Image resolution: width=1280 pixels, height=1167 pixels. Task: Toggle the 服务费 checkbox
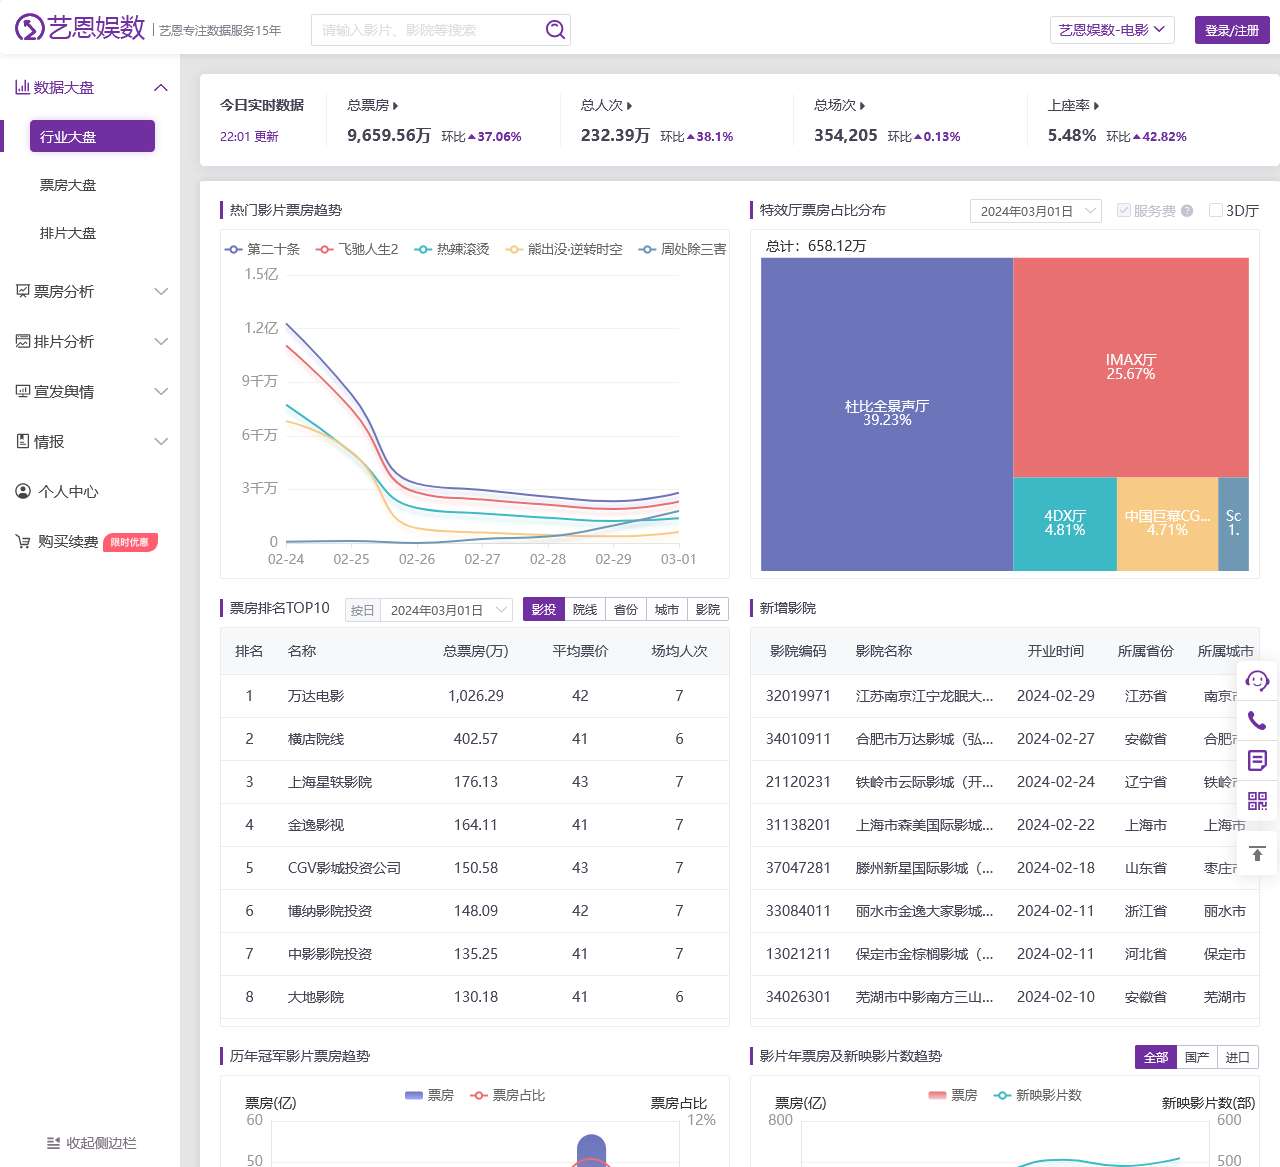(1124, 211)
